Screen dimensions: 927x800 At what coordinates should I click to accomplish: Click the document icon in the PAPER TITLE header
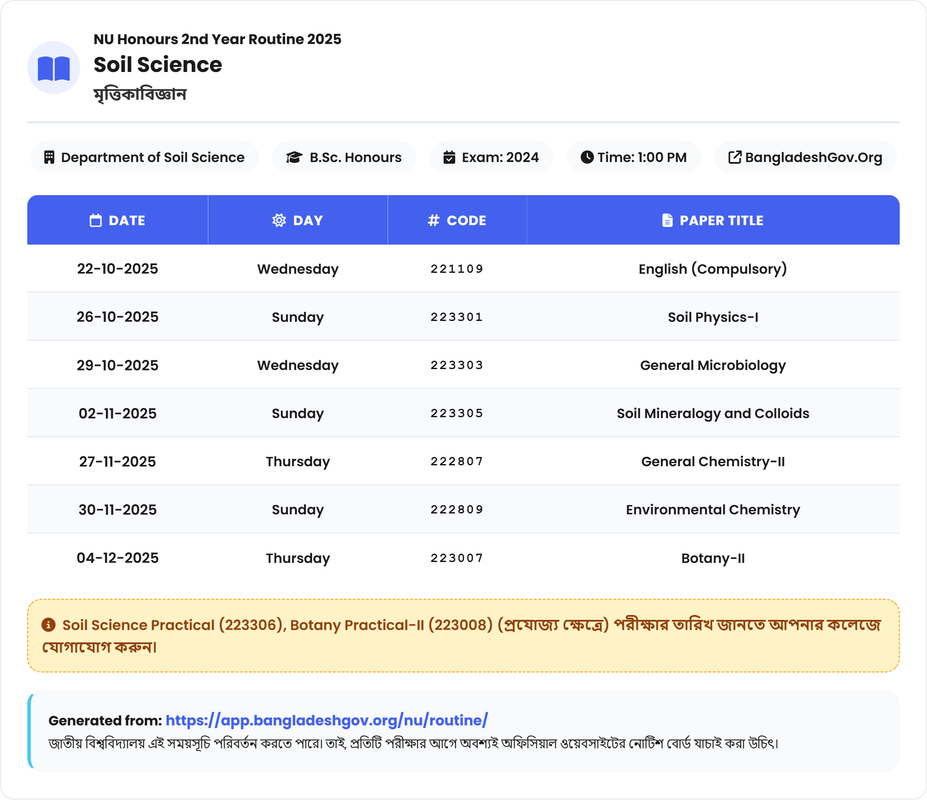coord(667,221)
